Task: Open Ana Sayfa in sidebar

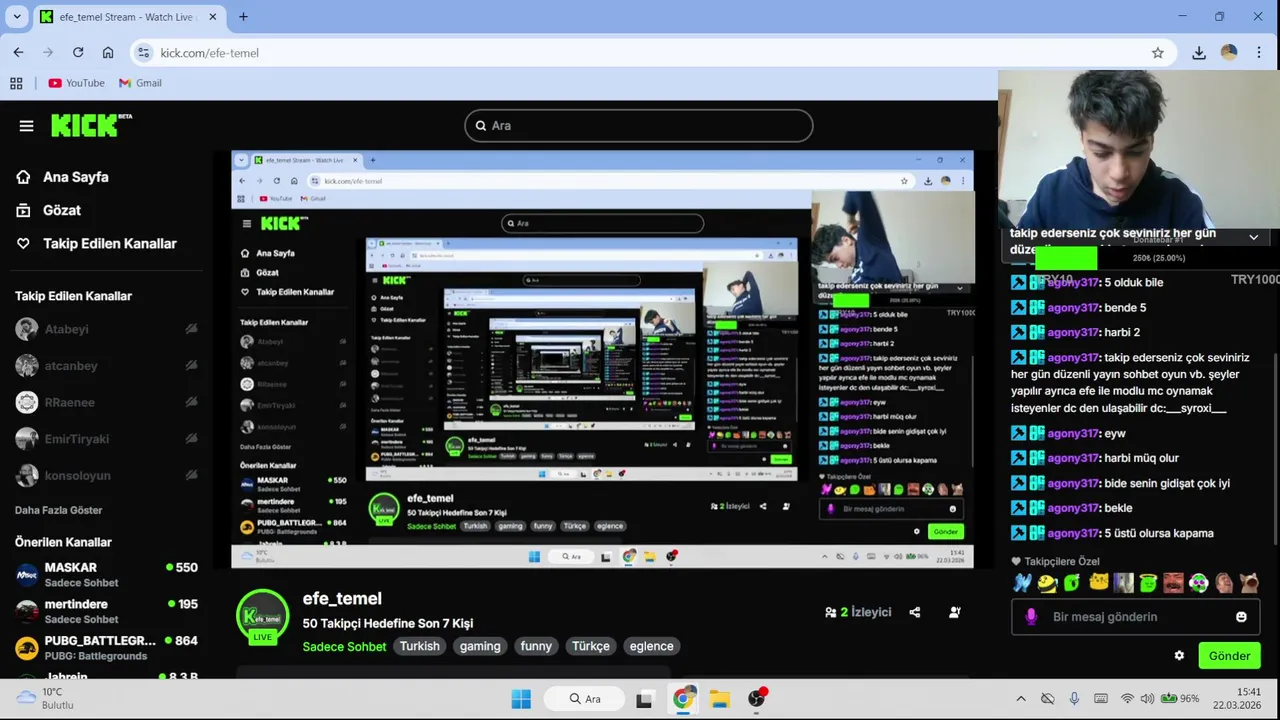Action: [x=62, y=177]
